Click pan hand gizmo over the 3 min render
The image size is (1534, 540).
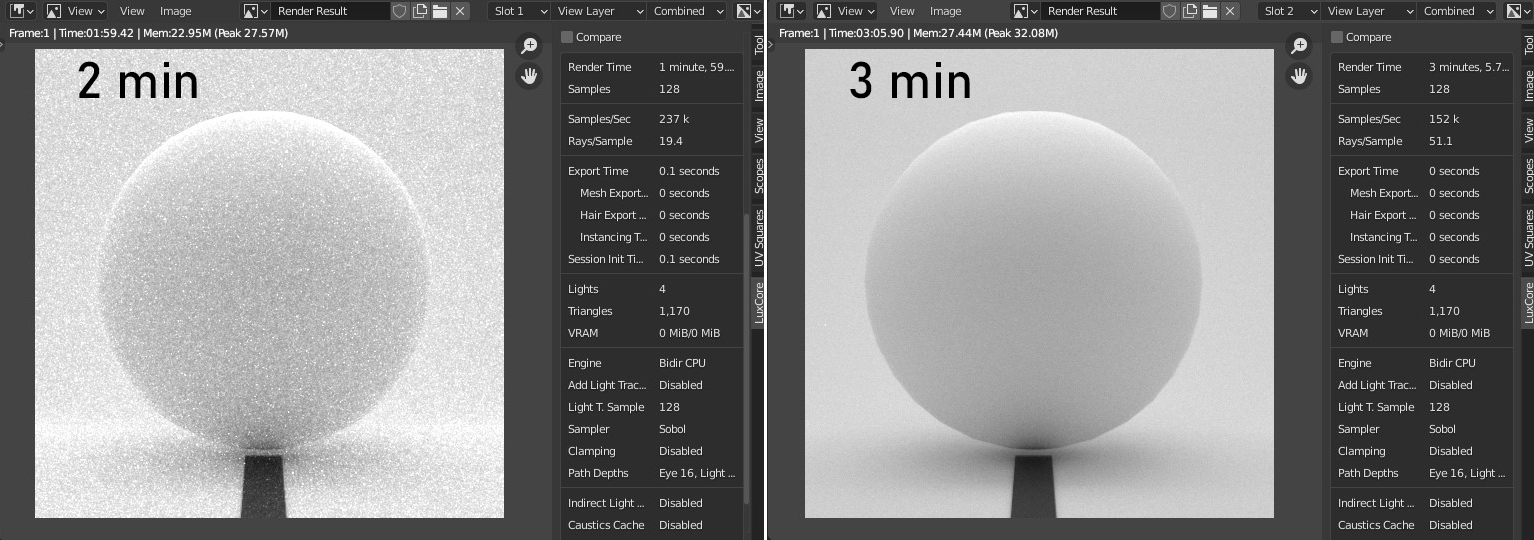pos(1299,76)
